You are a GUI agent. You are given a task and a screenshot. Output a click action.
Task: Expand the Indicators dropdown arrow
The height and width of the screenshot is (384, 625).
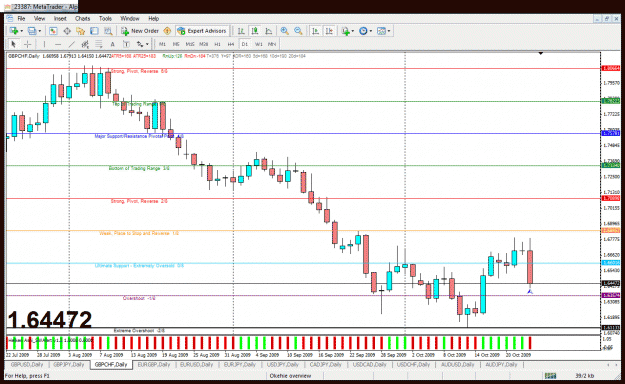tap(353, 31)
